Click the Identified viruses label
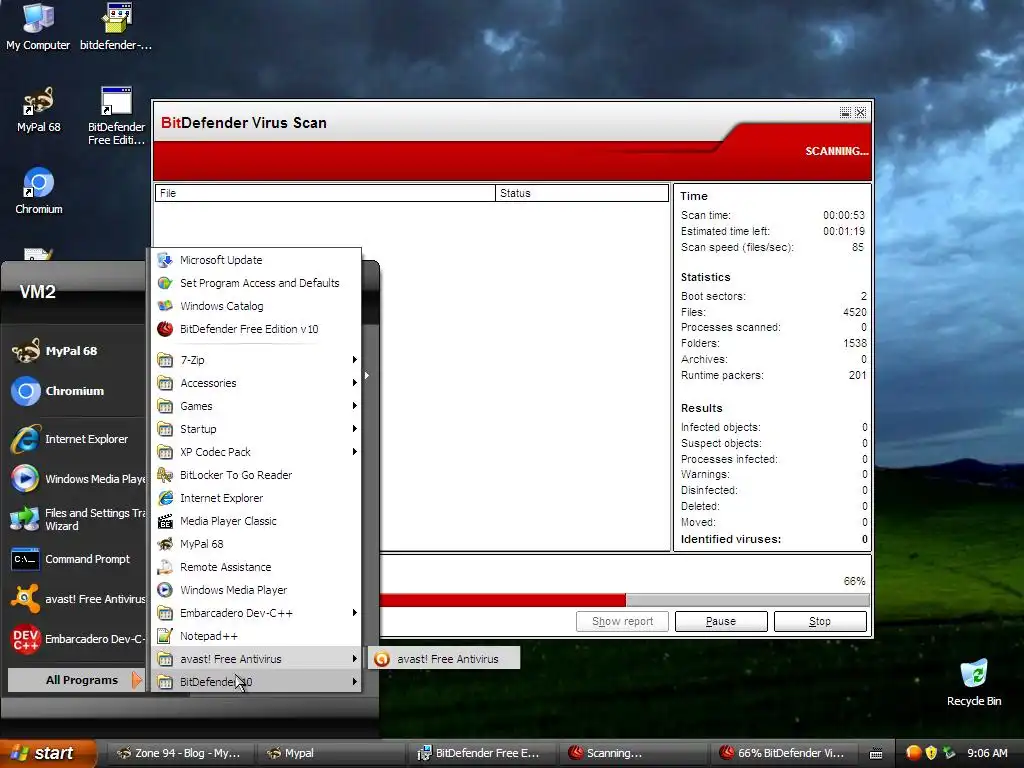Viewport: 1024px width, 768px height. click(x=731, y=539)
